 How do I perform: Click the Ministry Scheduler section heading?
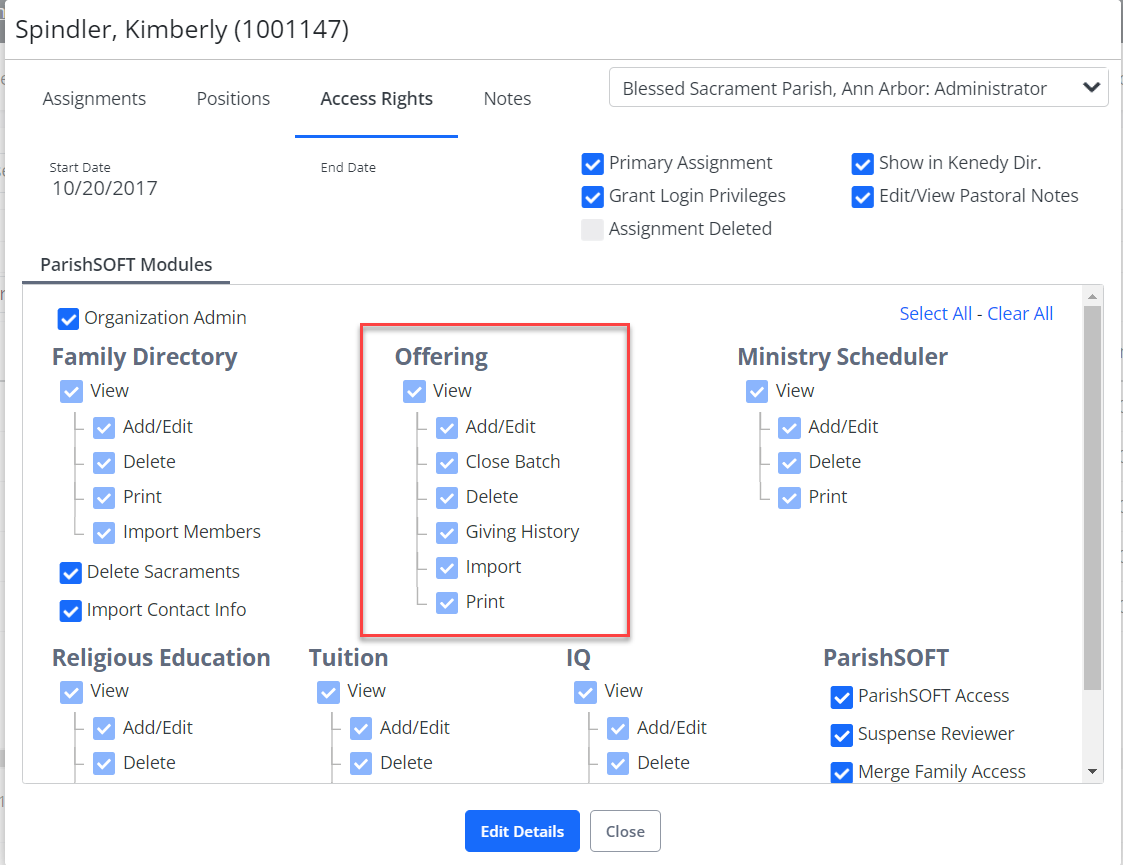tap(842, 357)
